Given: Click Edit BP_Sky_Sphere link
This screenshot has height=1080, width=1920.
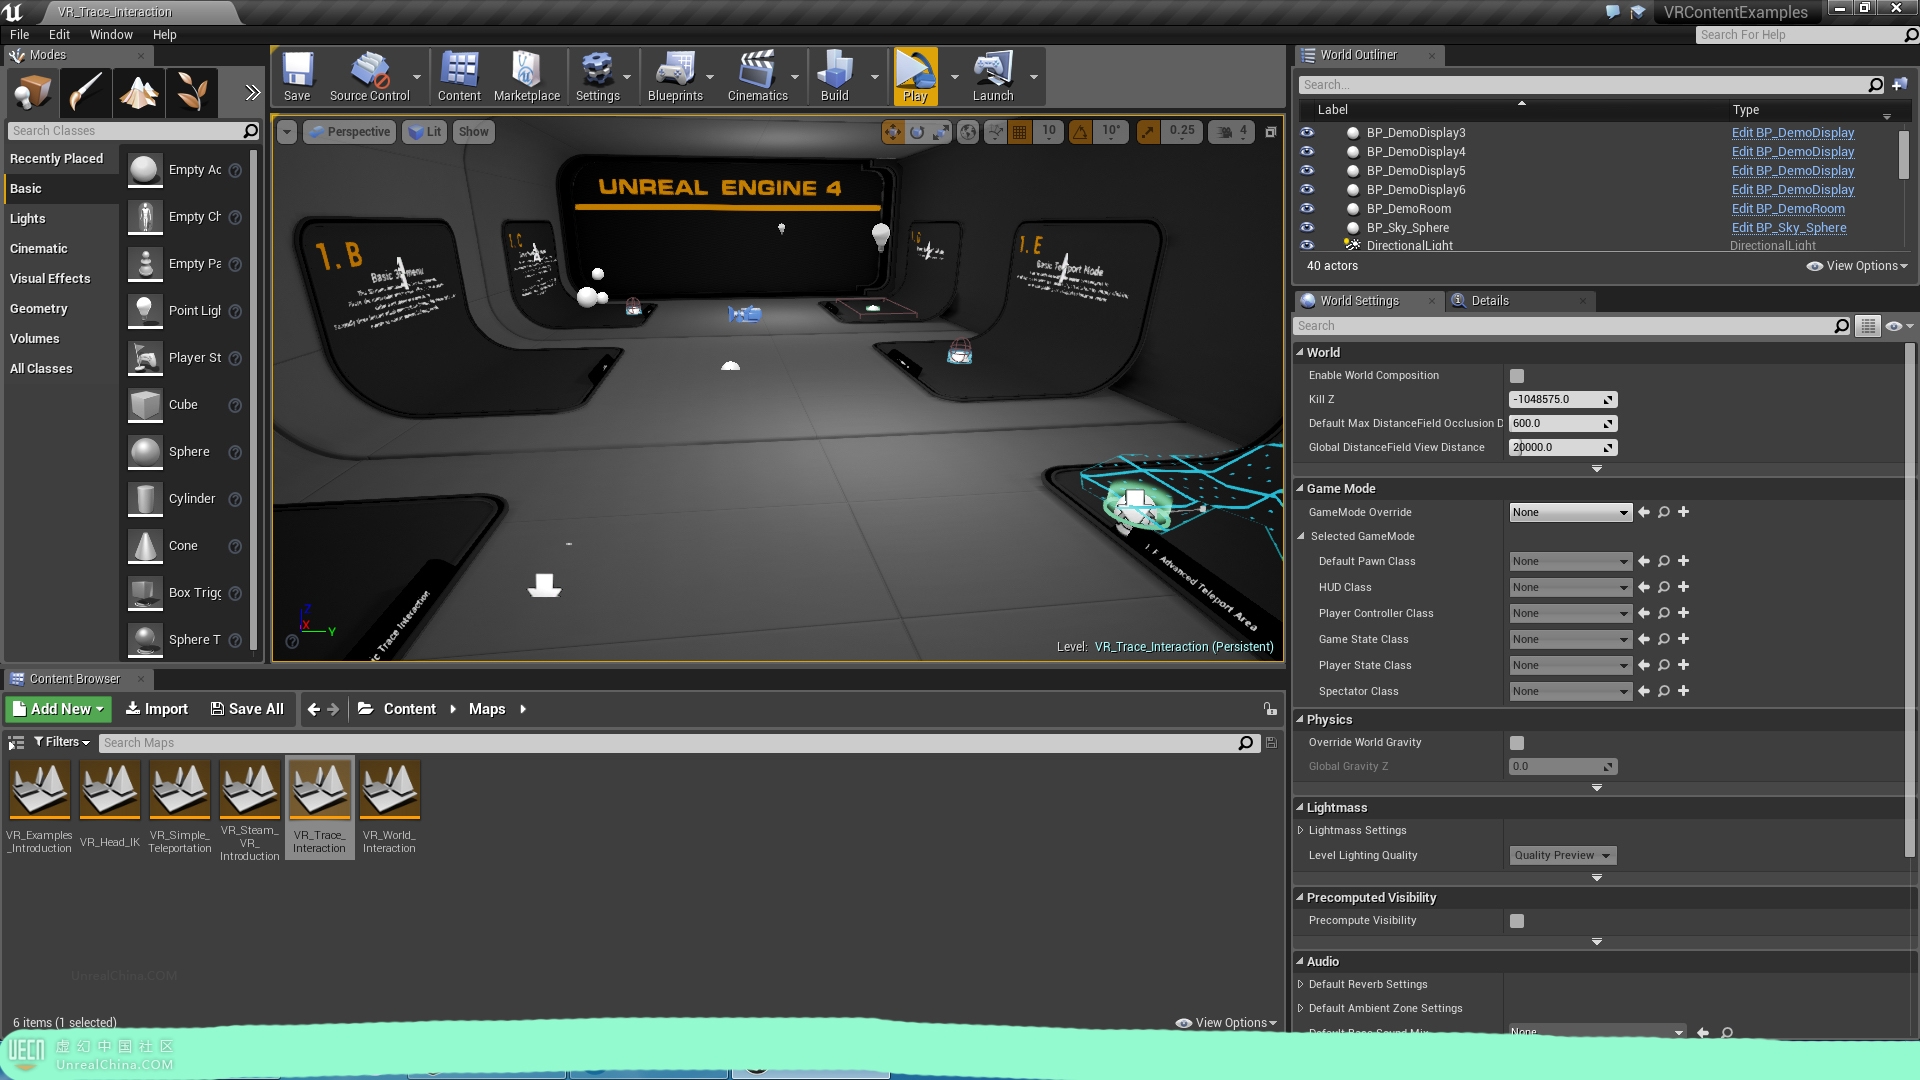Looking at the screenshot, I should click(x=1788, y=227).
